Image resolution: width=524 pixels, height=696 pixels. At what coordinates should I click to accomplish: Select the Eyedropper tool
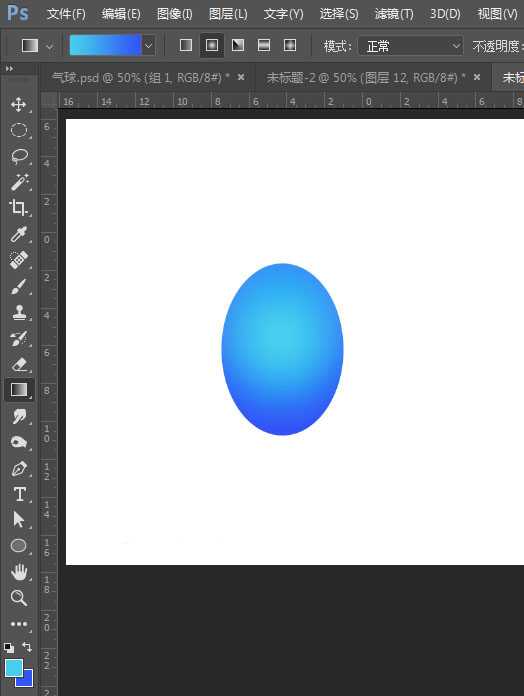tap(19, 234)
